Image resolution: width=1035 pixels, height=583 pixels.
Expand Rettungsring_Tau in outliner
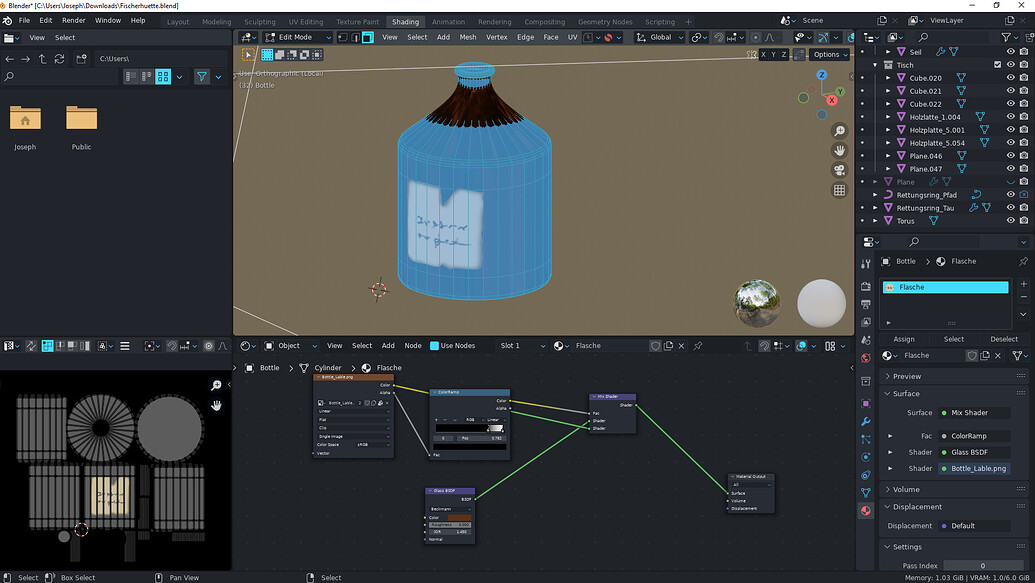(875, 208)
